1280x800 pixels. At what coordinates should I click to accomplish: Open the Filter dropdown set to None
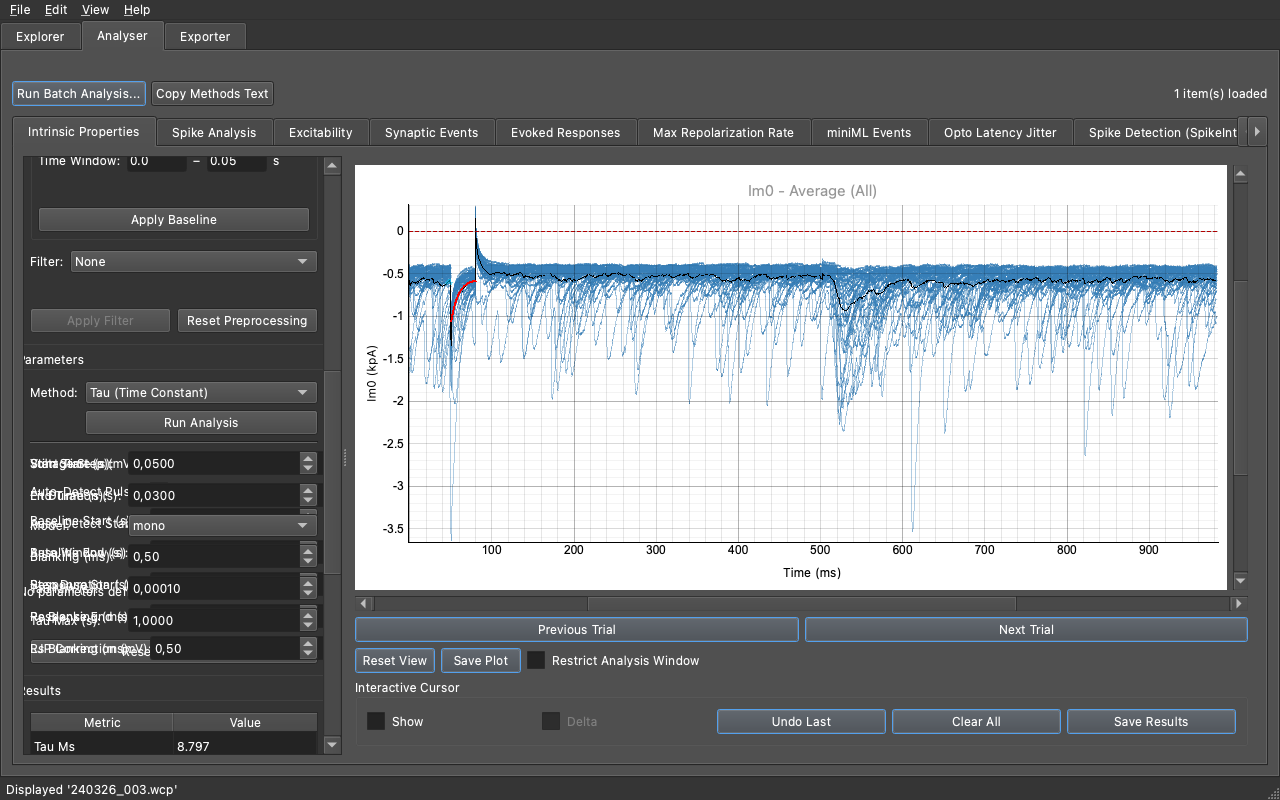pyautogui.click(x=193, y=262)
